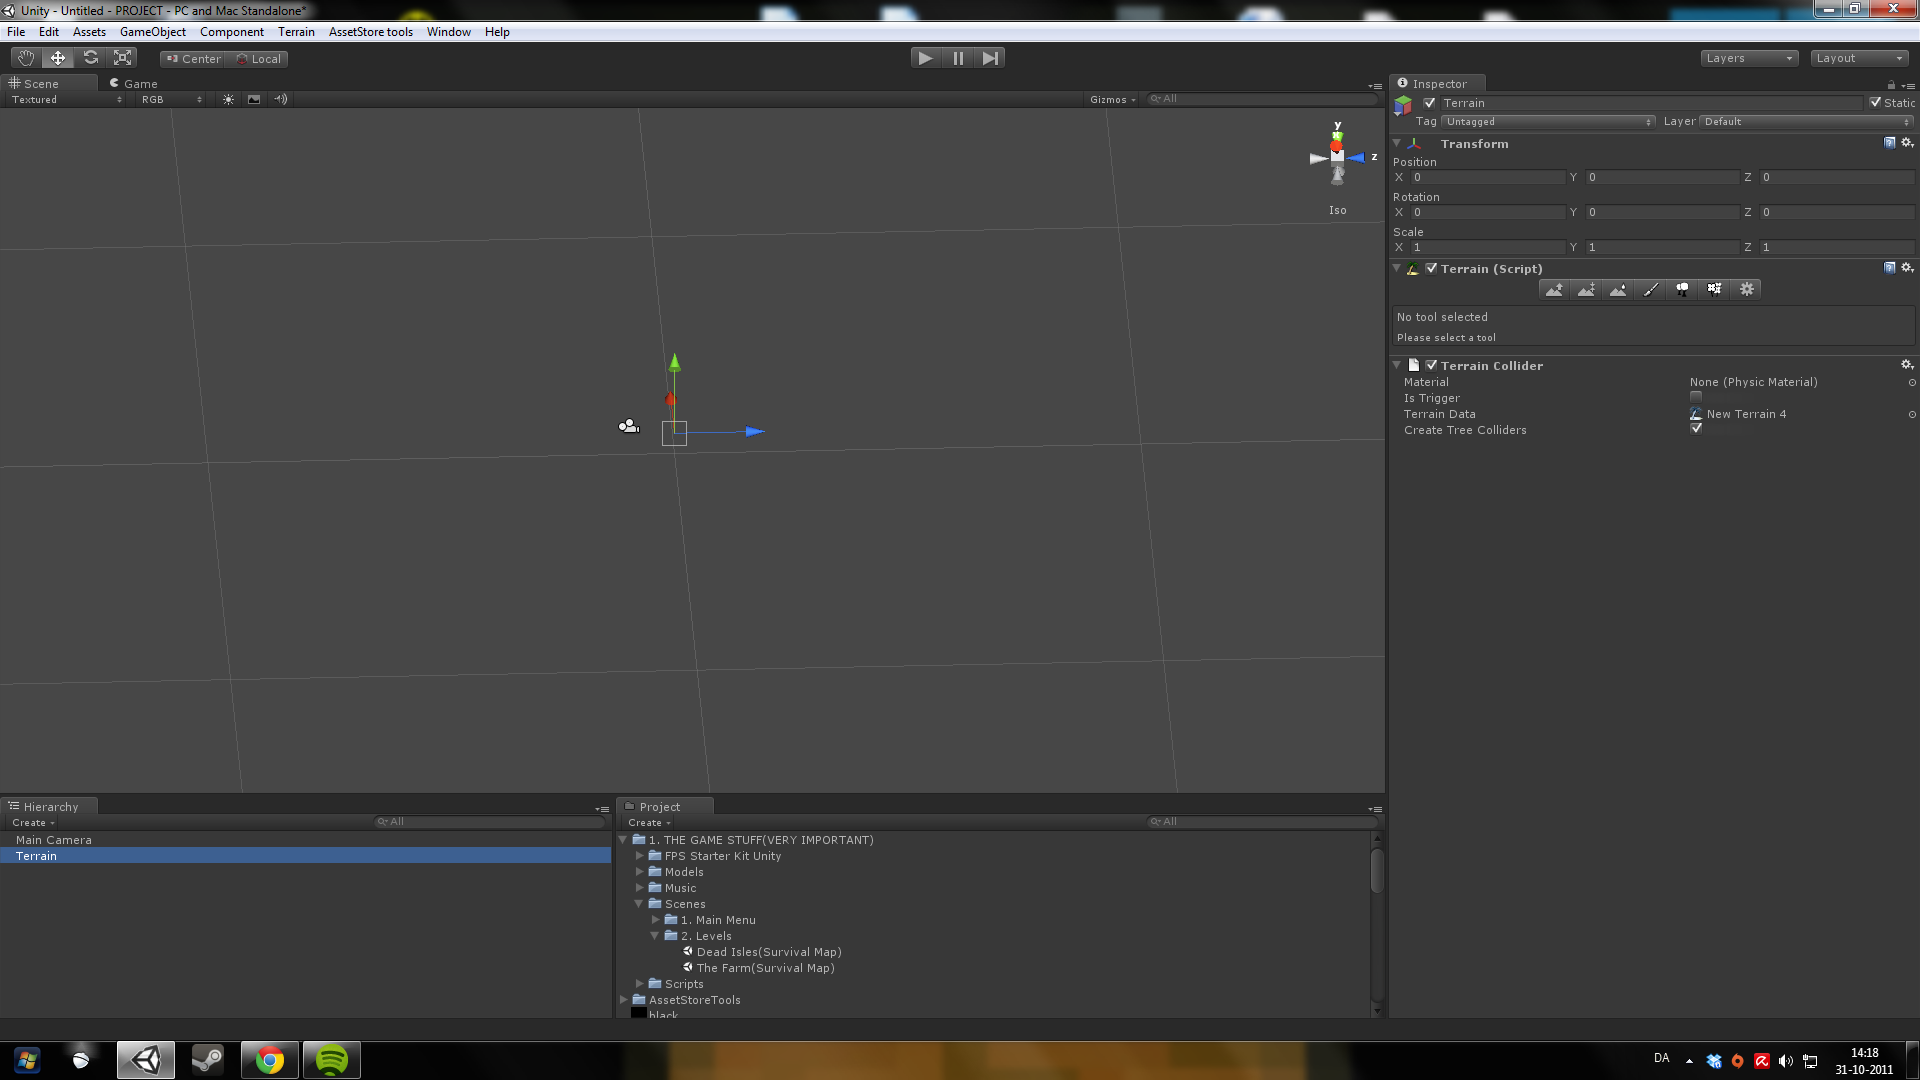Uncheck Create Tree Colliders

coord(1696,429)
